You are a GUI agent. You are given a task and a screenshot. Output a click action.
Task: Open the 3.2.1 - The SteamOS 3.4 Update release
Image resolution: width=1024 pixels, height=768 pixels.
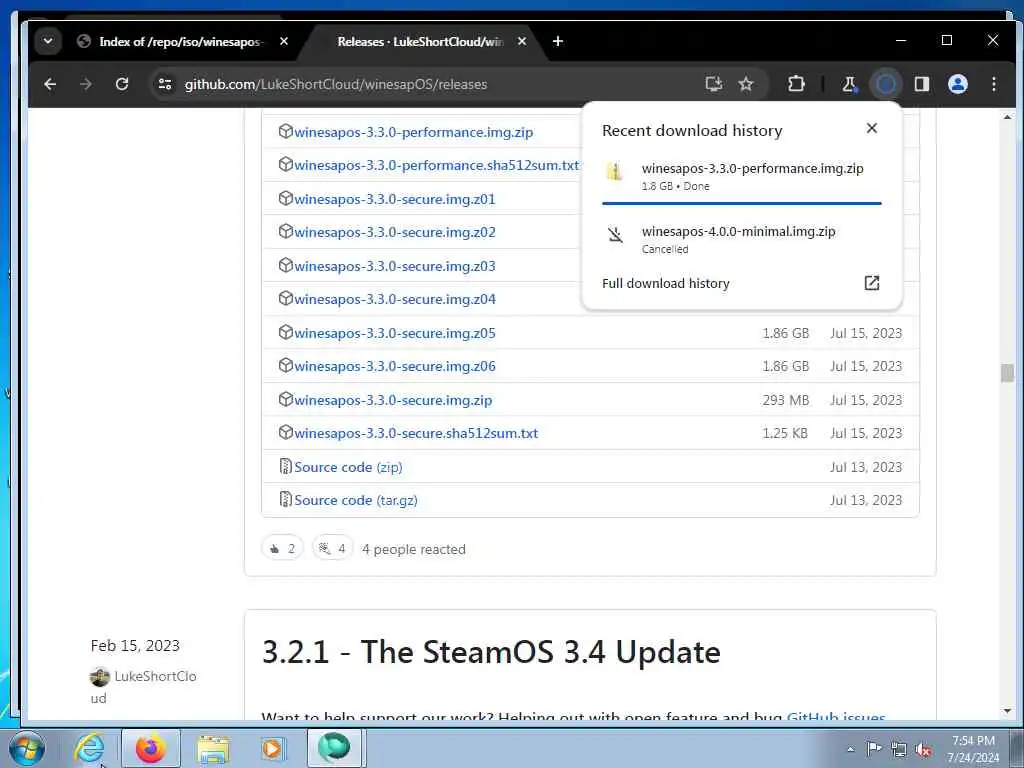point(491,652)
